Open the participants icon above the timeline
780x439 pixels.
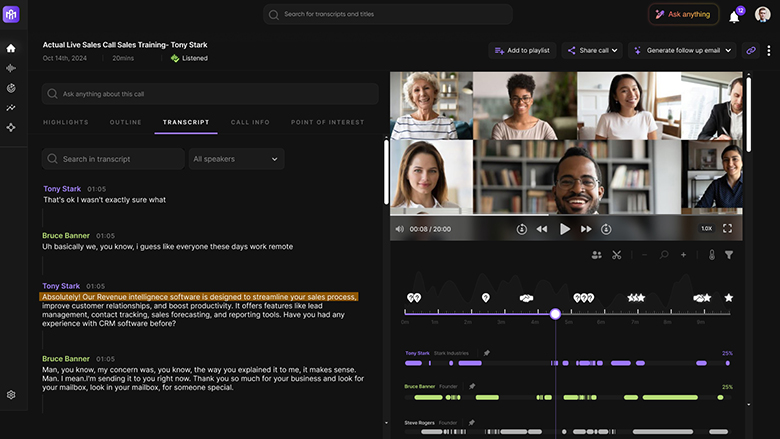click(x=596, y=255)
